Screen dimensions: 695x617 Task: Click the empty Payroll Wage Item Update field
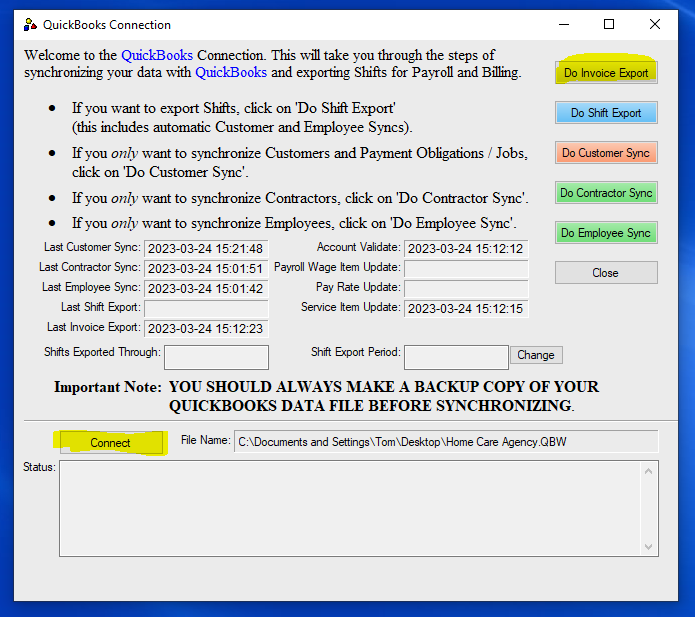(466, 269)
